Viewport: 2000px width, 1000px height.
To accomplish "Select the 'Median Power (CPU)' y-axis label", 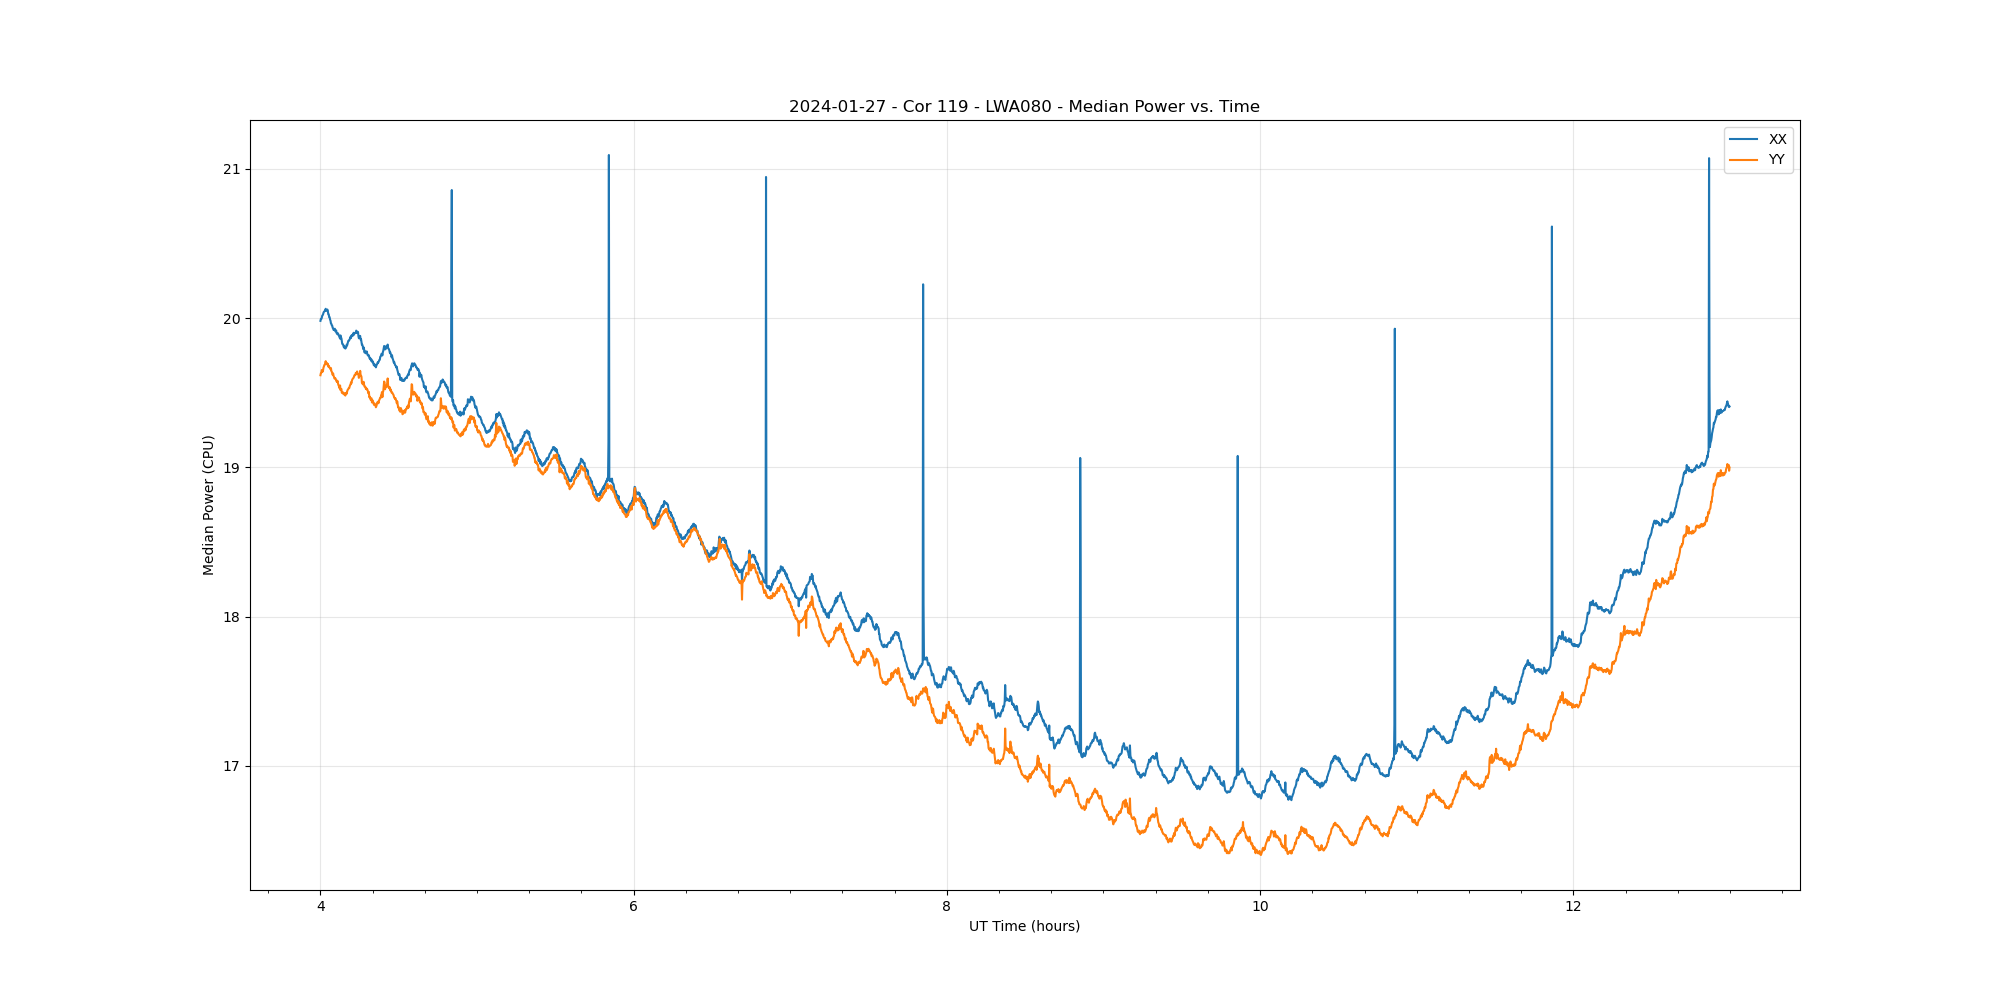I will [x=209, y=505].
